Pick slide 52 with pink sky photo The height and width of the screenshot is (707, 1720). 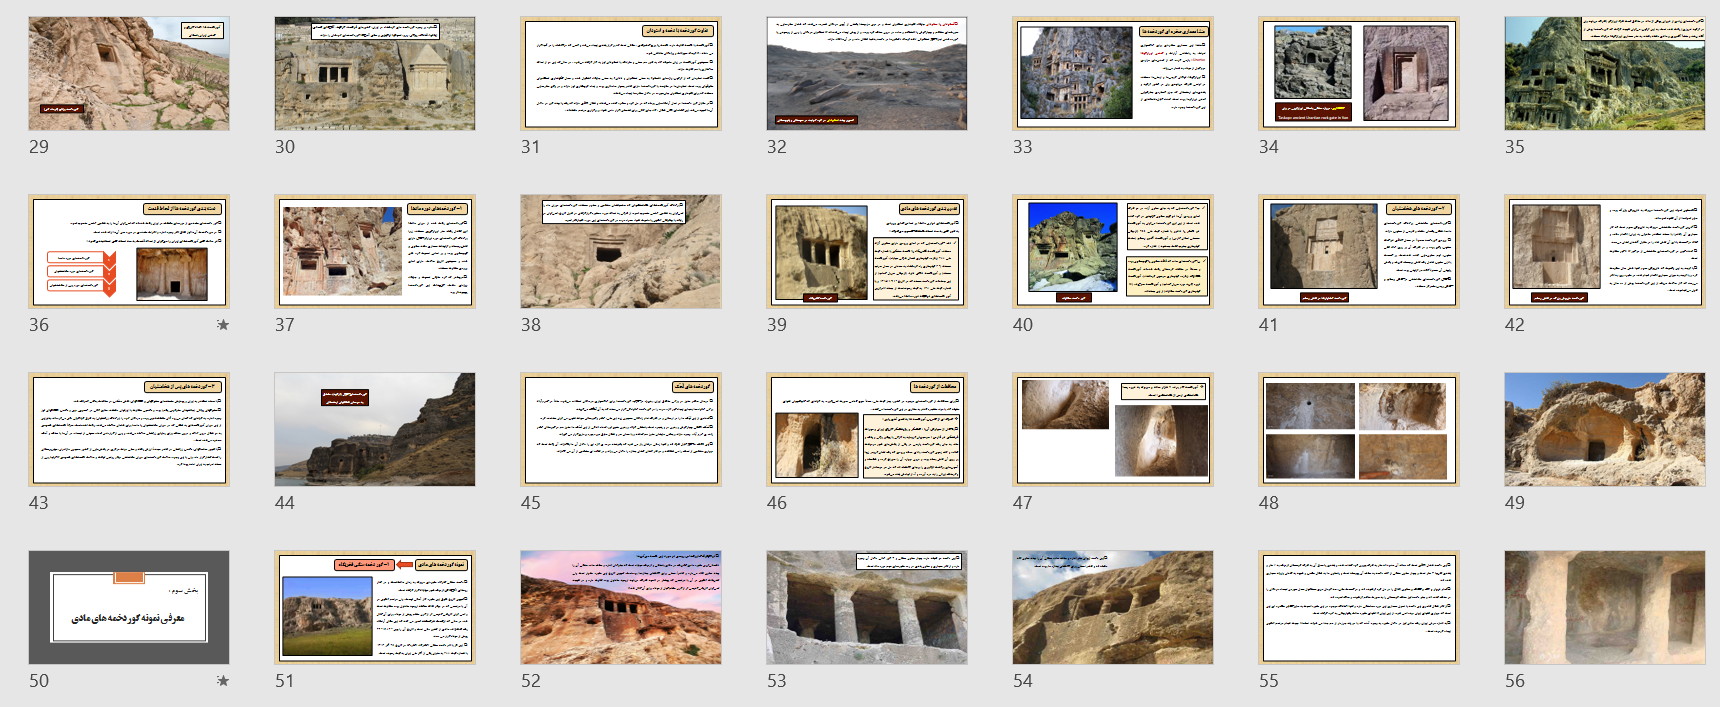(621, 607)
